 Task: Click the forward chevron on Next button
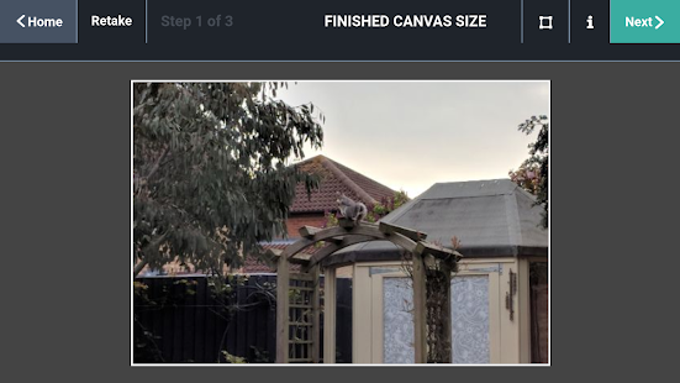[x=659, y=22]
